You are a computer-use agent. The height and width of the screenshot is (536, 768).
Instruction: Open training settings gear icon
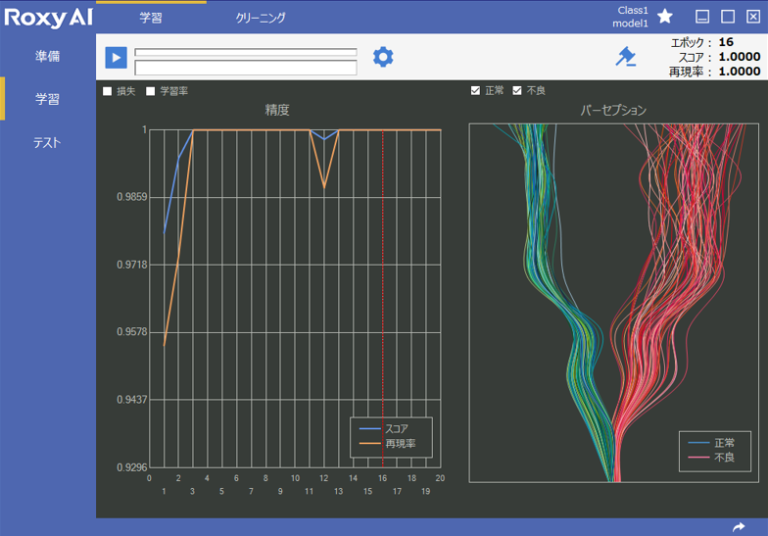coord(383,57)
